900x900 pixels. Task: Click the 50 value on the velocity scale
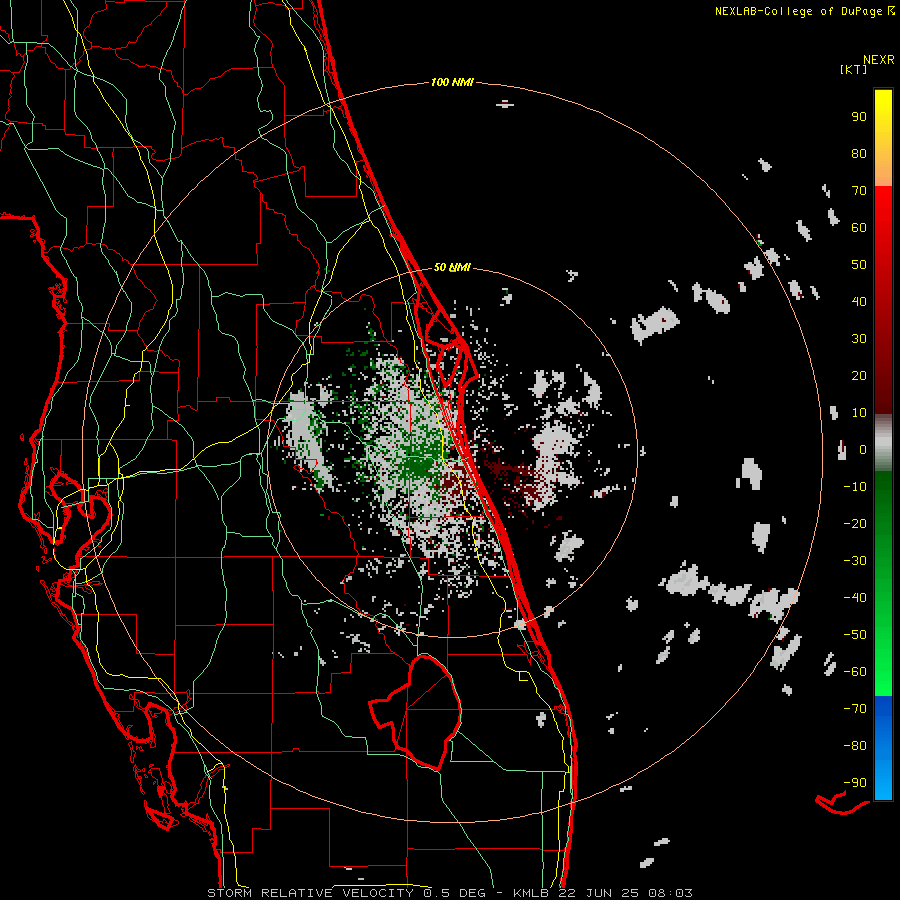coord(859,265)
